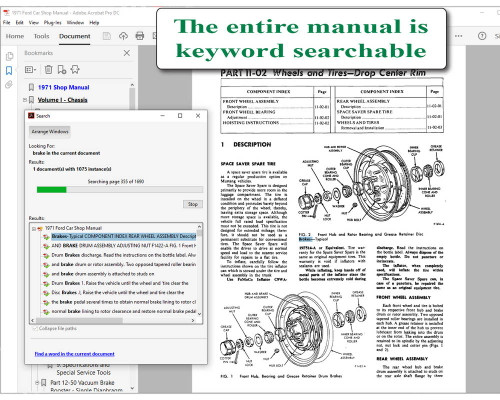Open the 1971 Shop Manual bookmark
500x400 pixels.
[x=63, y=87]
